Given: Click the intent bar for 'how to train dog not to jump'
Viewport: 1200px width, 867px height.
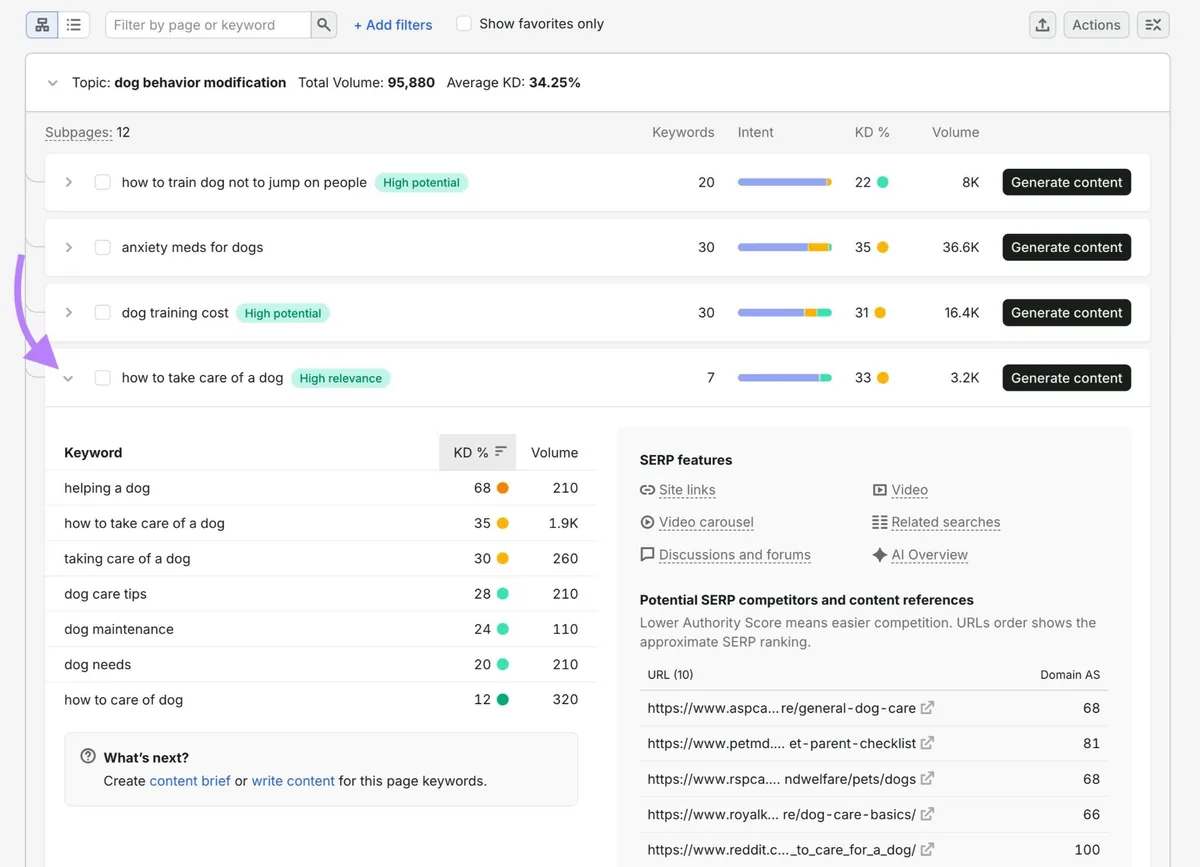Looking at the screenshot, I should click(785, 182).
